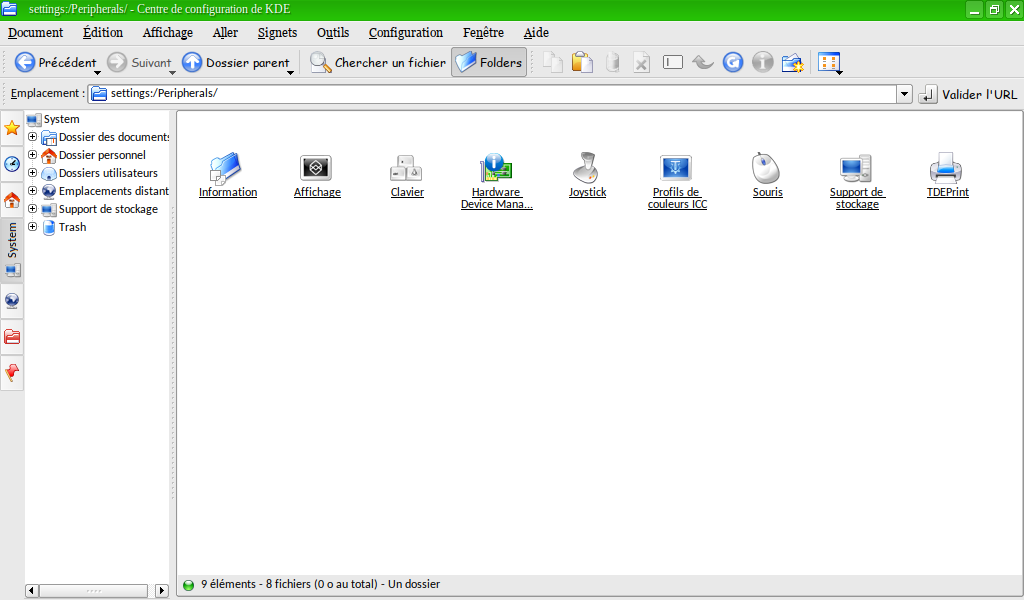Click the Dossier parent button
This screenshot has height=600, width=1024.
tap(236, 62)
